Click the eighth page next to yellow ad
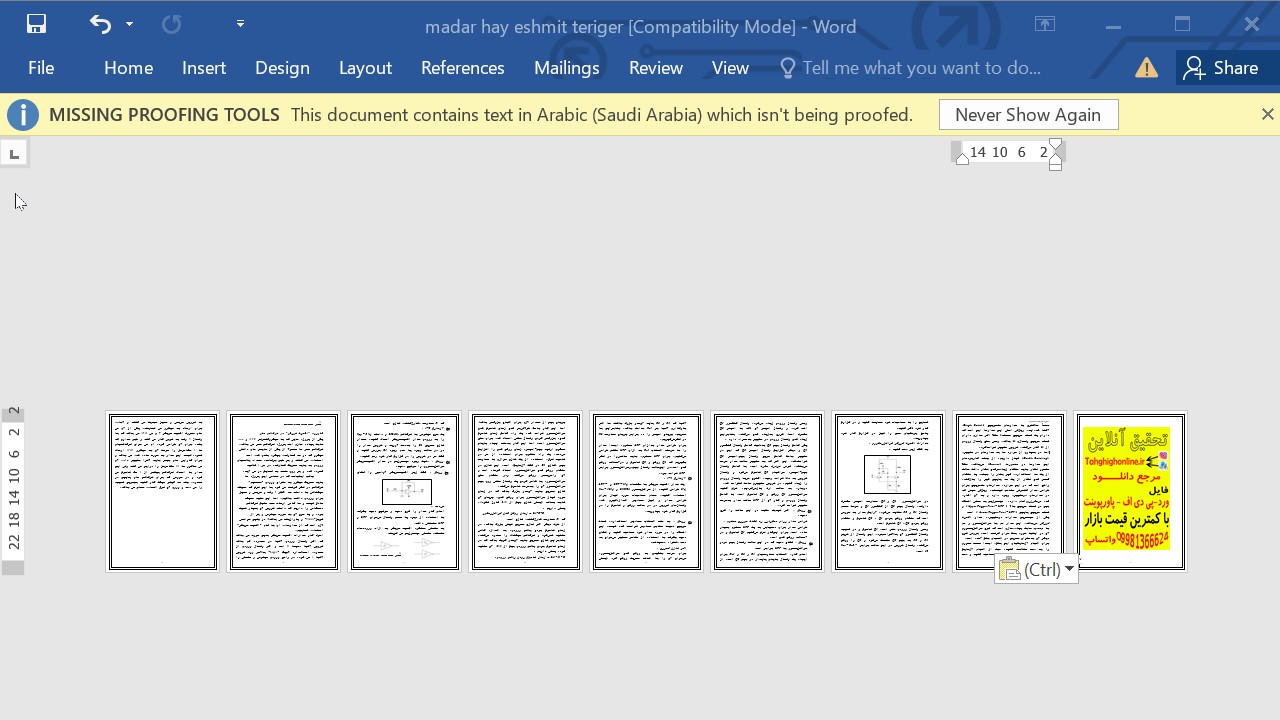This screenshot has height=720, width=1280. tap(1010, 492)
